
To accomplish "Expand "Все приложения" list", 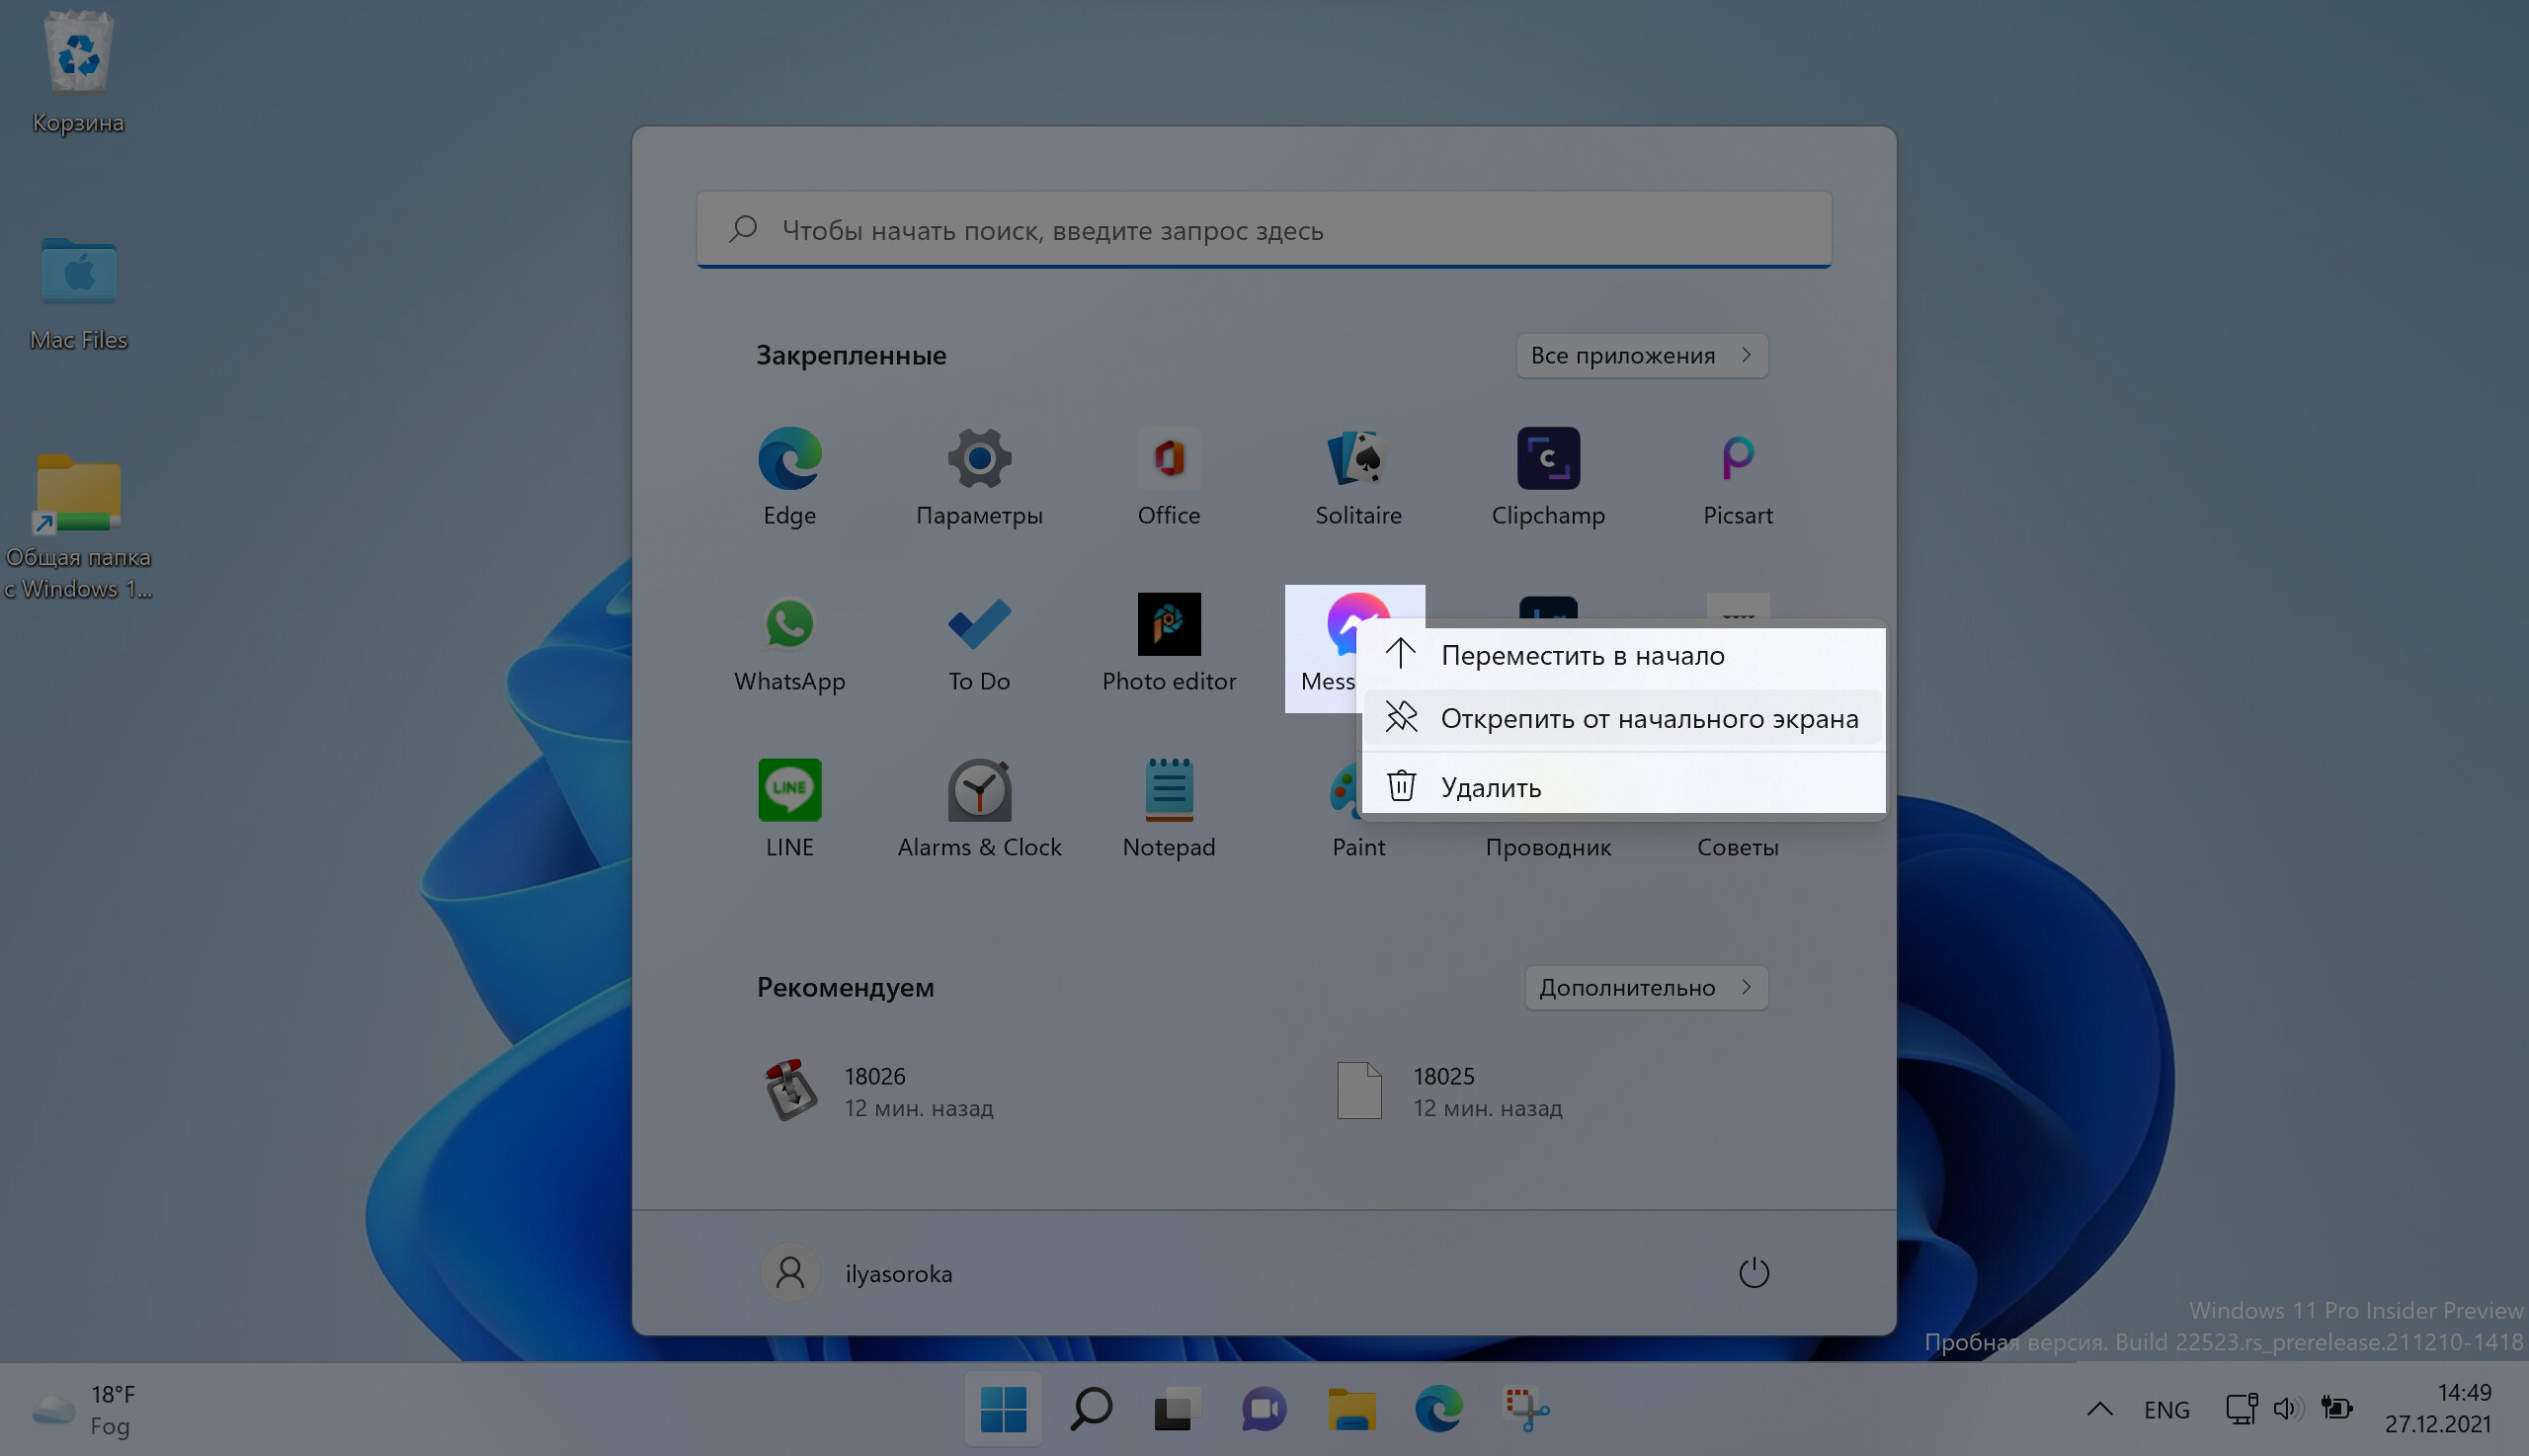I will [x=1642, y=356].
